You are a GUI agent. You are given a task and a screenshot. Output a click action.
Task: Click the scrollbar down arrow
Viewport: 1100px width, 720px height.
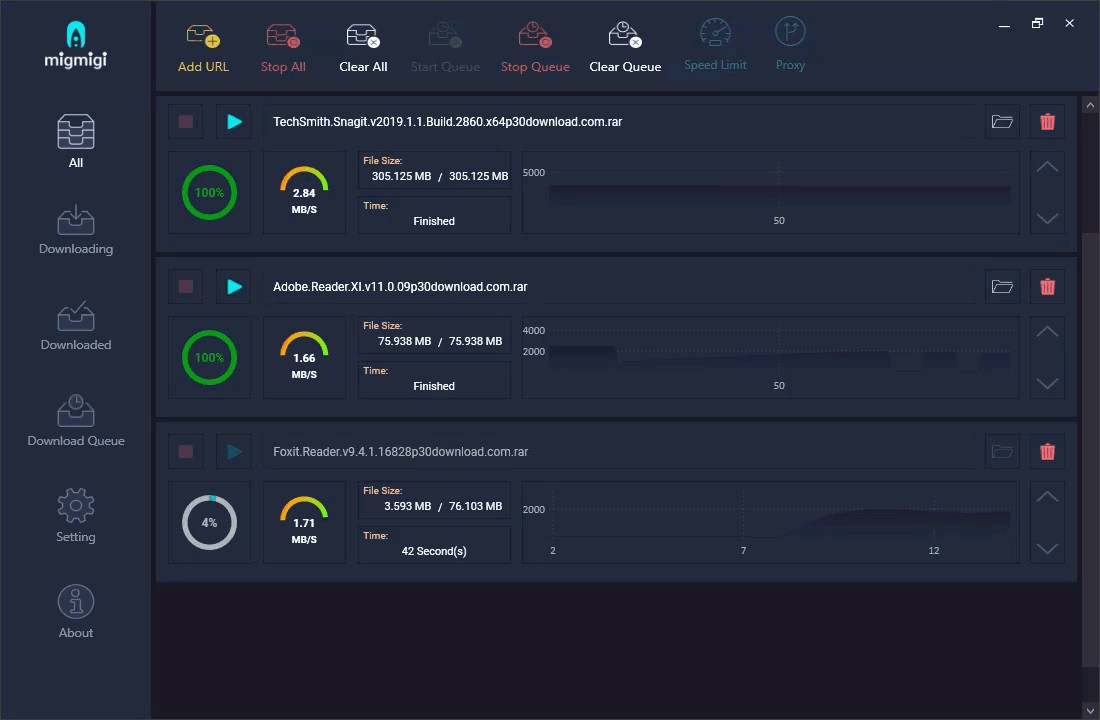[x=1090, y=711]
